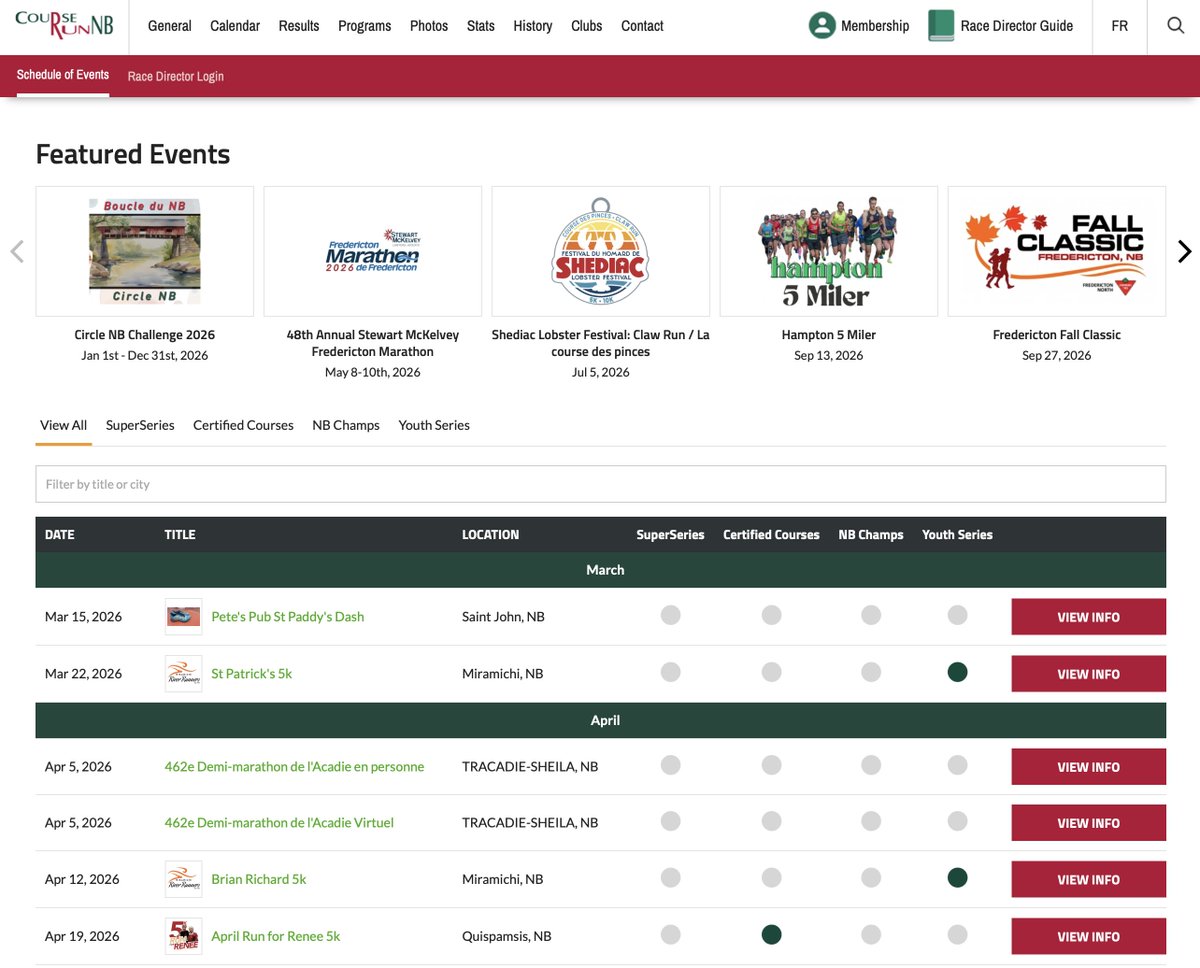Select the View All filter tab

click(x=63, y=425)
